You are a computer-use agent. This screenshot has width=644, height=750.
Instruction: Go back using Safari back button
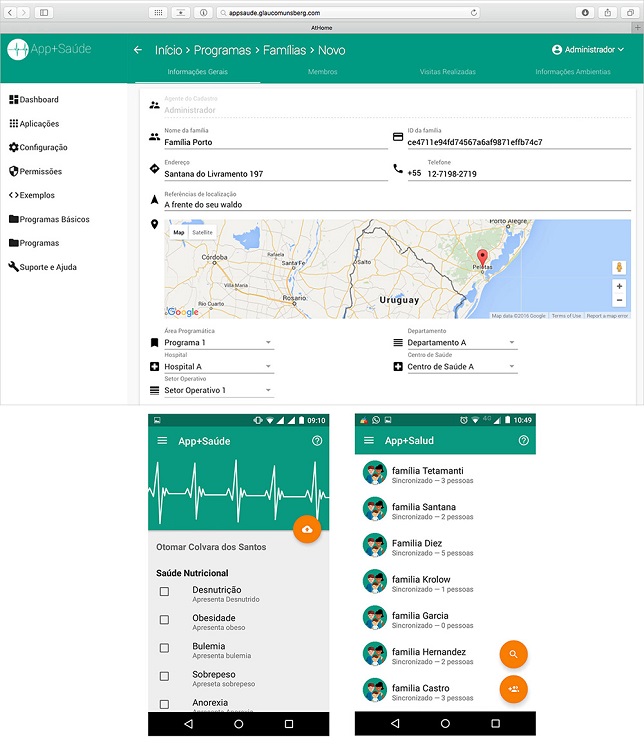click(x=10, y=12)
